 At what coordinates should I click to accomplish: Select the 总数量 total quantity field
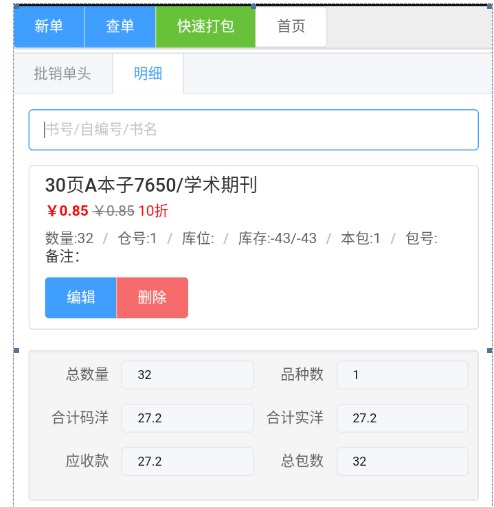coord(187,375)
